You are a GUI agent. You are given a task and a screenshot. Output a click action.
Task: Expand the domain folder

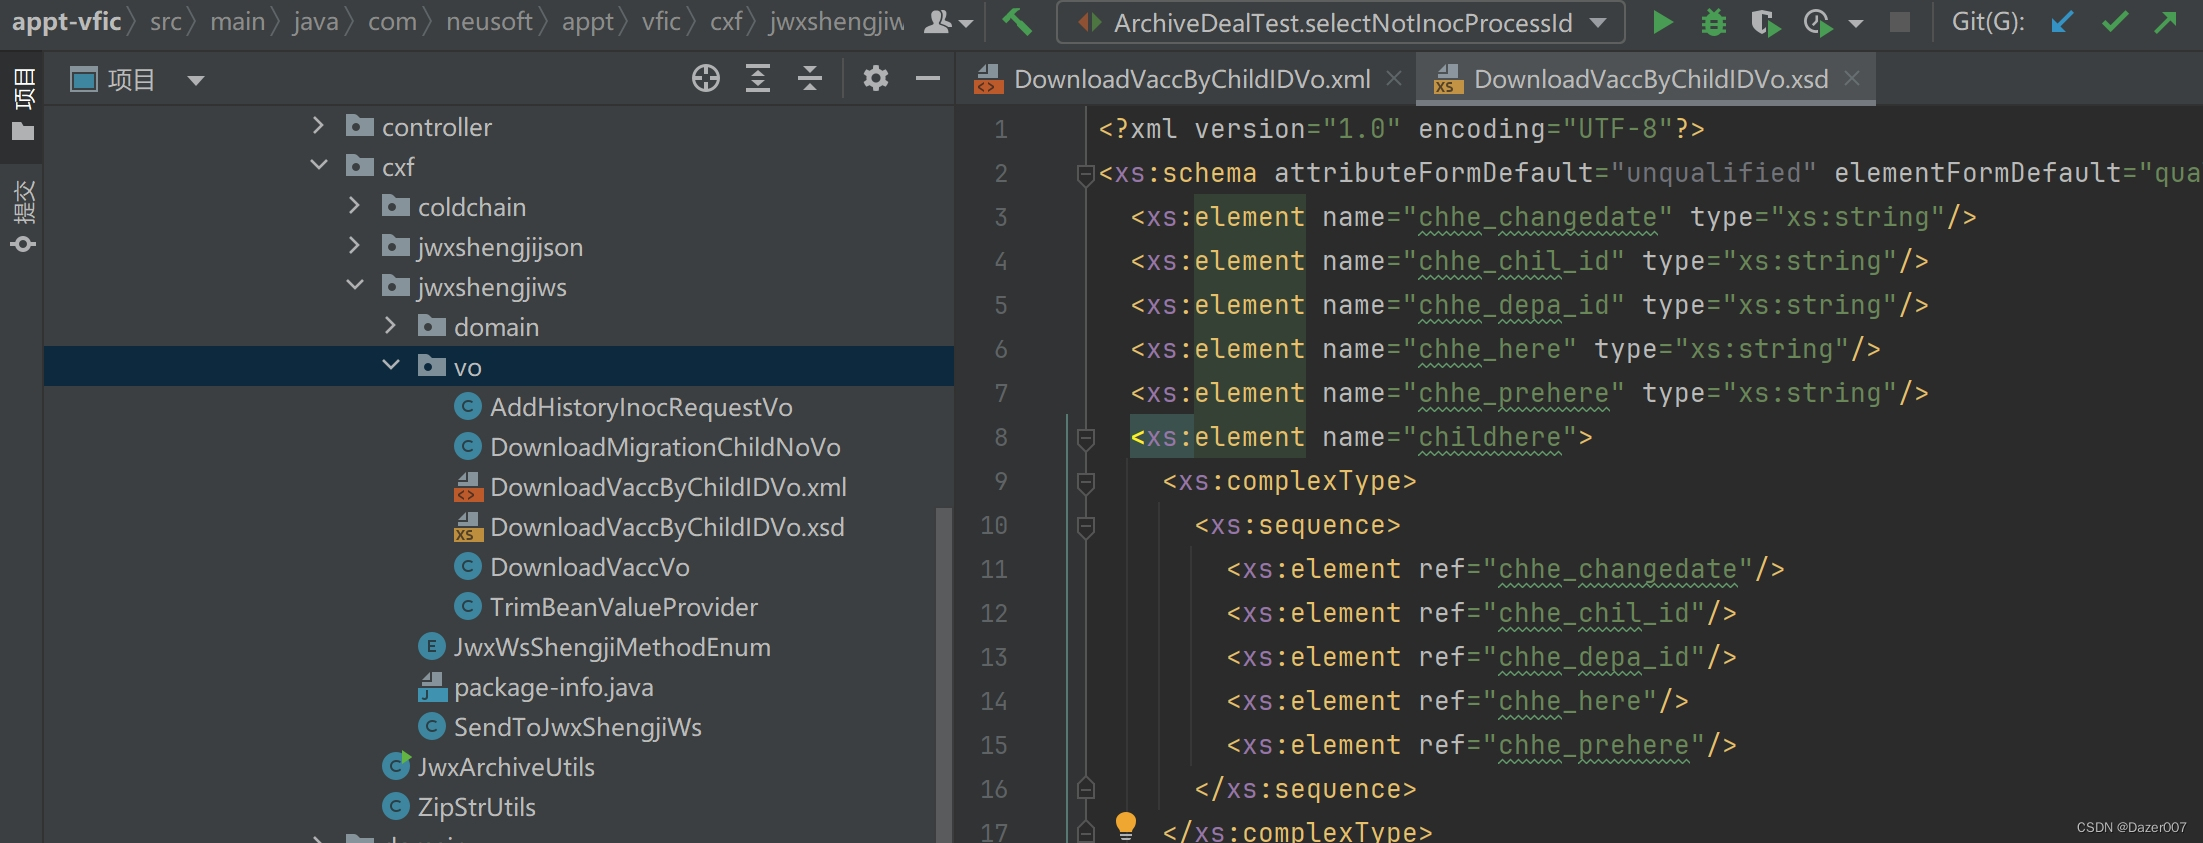[390, 326]
